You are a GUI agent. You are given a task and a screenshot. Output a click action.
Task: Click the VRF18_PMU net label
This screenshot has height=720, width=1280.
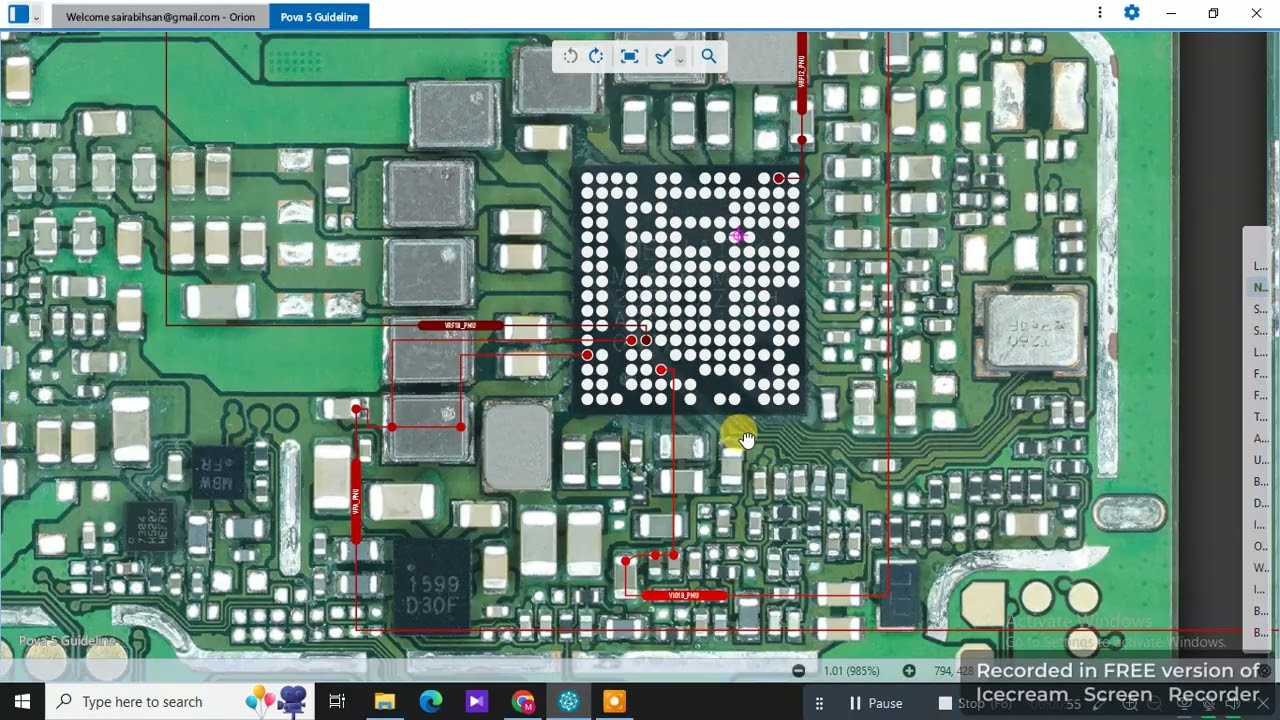460,326
